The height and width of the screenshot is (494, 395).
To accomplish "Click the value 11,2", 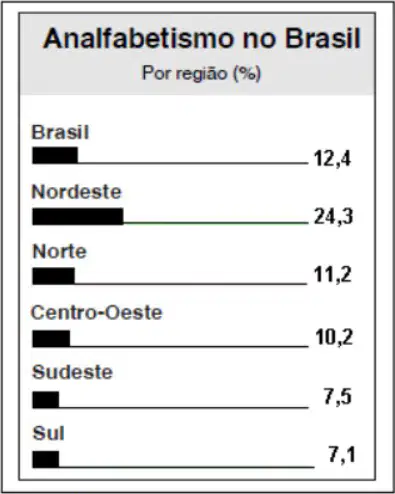I will 333,275.
